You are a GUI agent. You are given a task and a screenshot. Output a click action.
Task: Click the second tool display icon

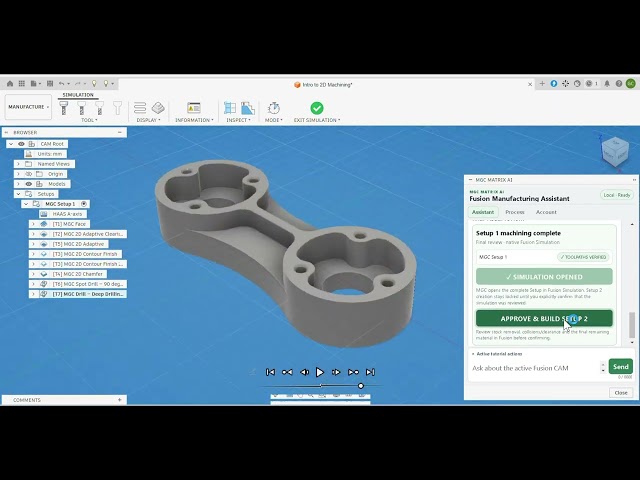[x=82, y=108]
